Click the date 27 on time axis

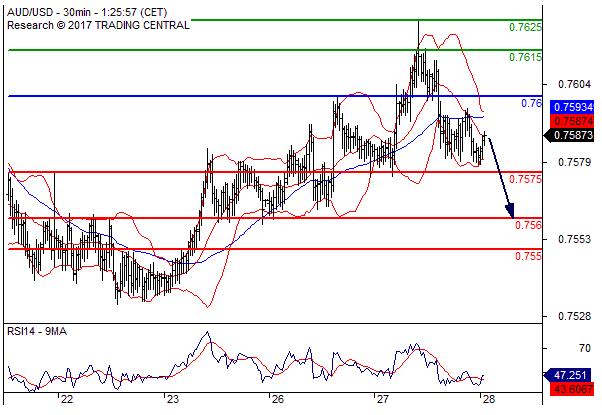(382, 400)
